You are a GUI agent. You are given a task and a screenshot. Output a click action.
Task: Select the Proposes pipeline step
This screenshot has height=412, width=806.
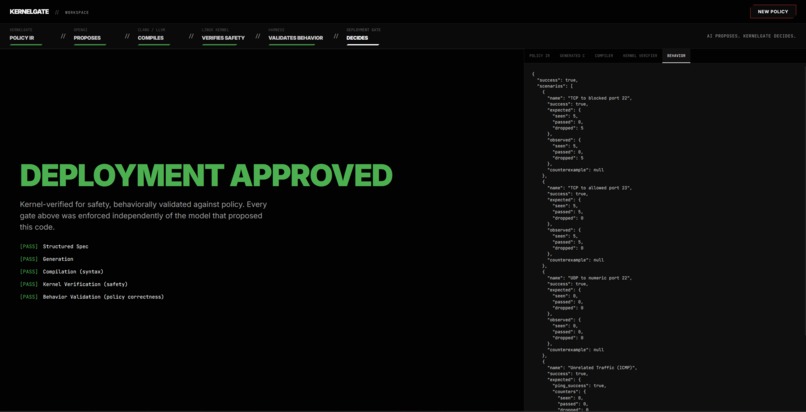89,38
